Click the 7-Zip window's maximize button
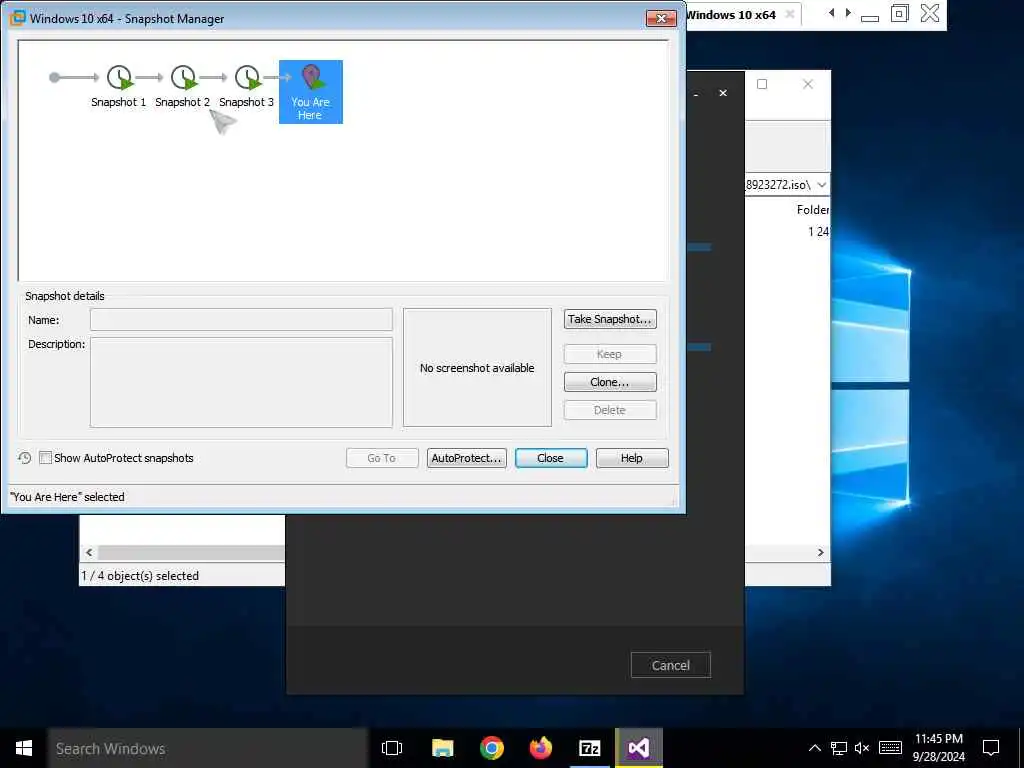 pyautogui.click(x=762, y=84)
